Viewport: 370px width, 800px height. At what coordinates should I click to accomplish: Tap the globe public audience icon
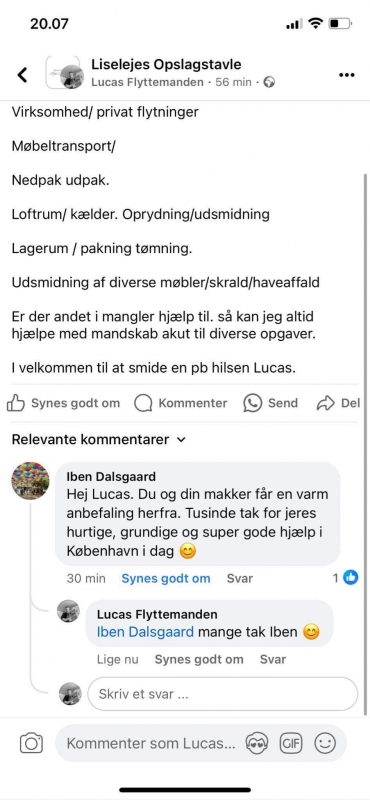[x=269, y=82]
